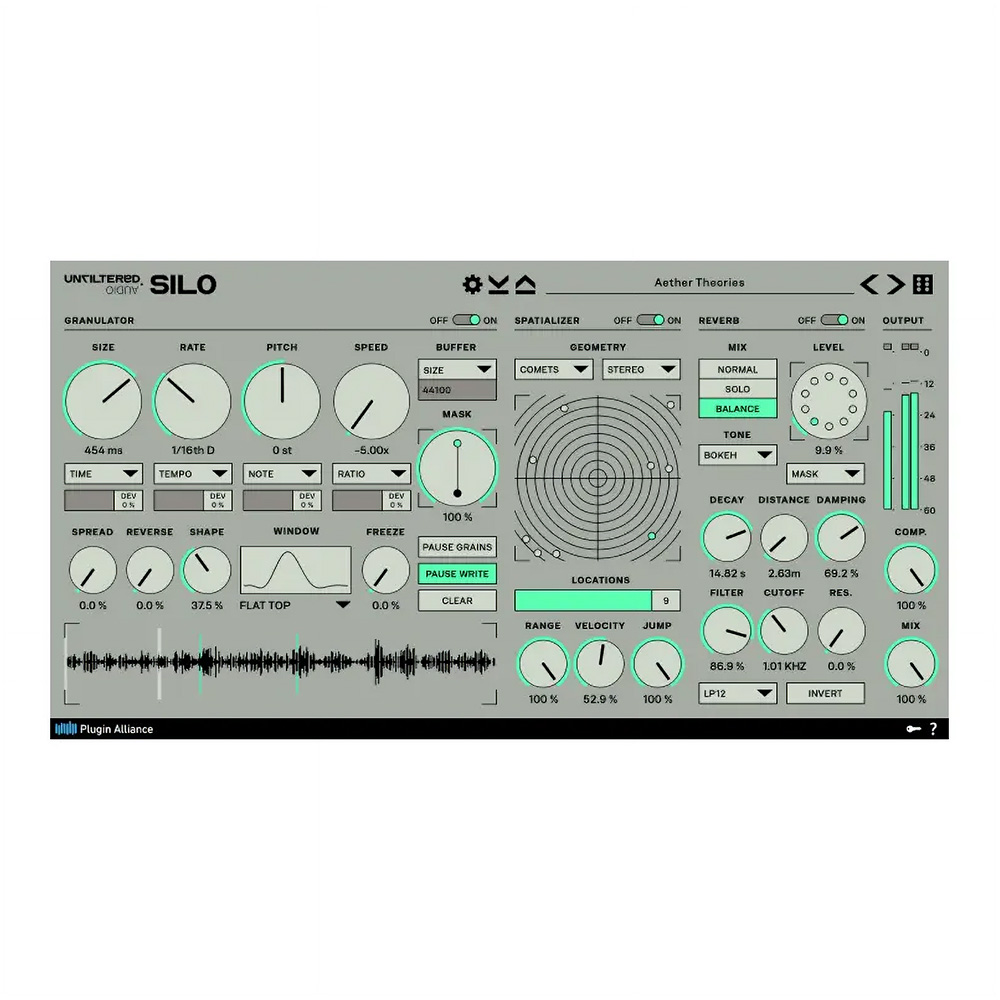The image size is (1000, 1000).
Task: Open the COMETS geometry dropdown
Action: tap(554, 369)
